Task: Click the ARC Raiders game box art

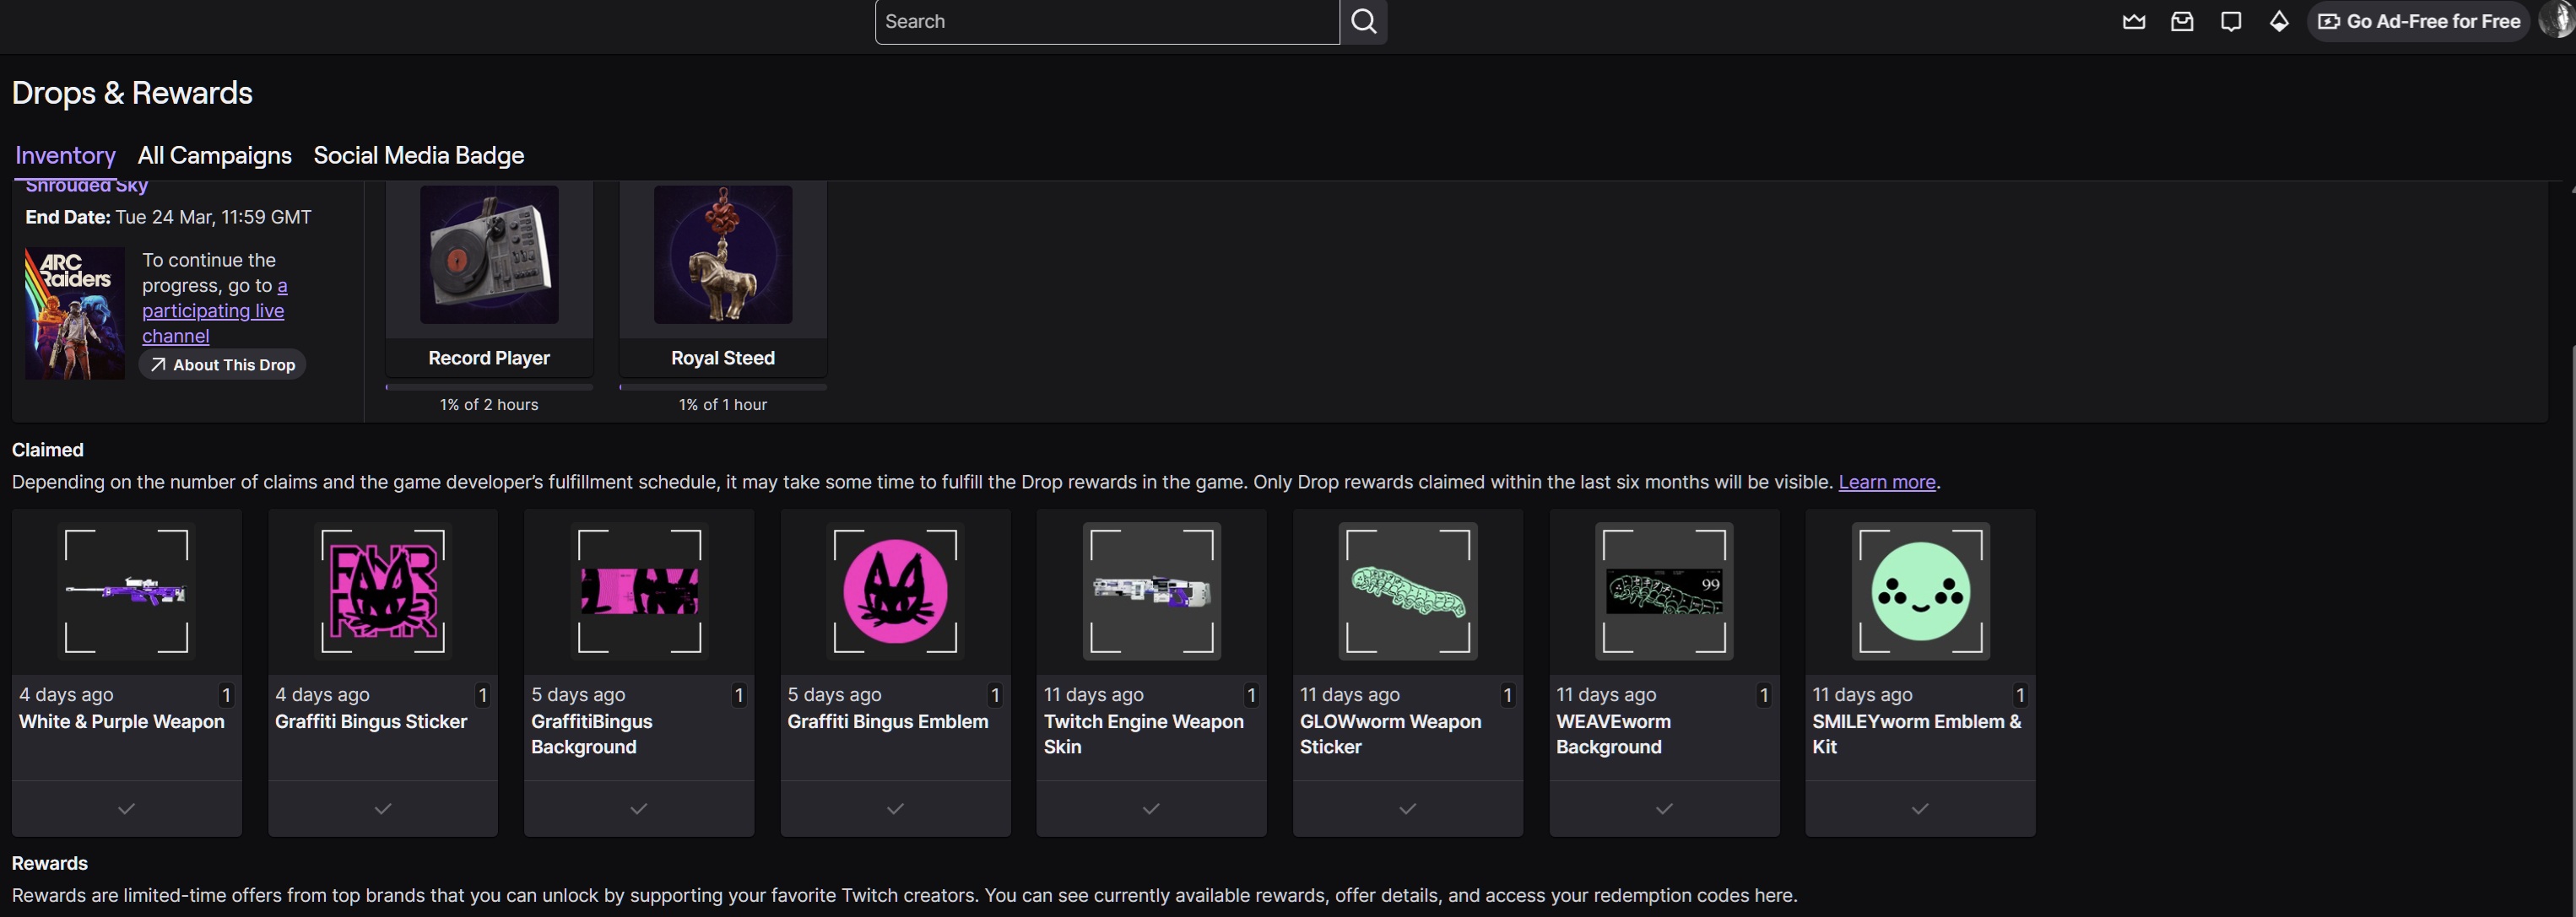Action: [x=75, y=313]
